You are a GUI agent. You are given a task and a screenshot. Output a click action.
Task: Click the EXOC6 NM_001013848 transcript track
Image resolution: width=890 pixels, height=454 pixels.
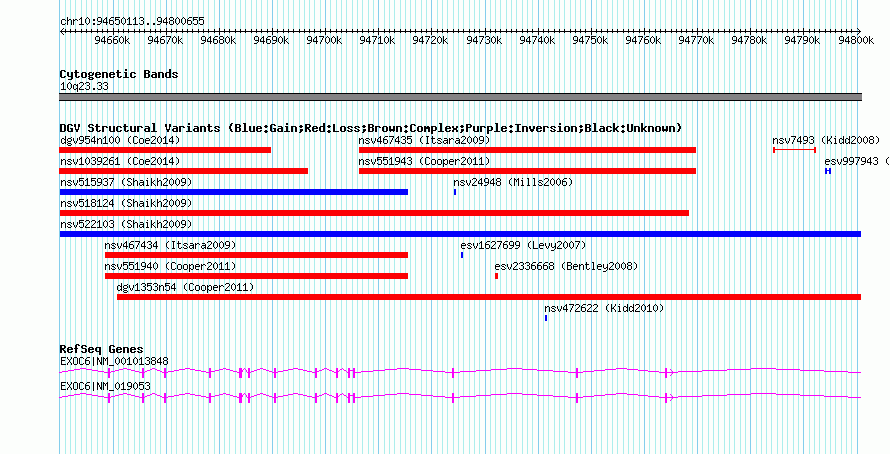(x=460, y=372)
